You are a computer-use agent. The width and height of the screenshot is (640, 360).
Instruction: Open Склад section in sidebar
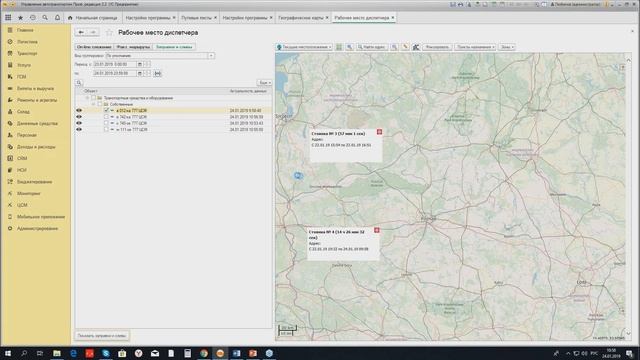(x=23, y=111)
